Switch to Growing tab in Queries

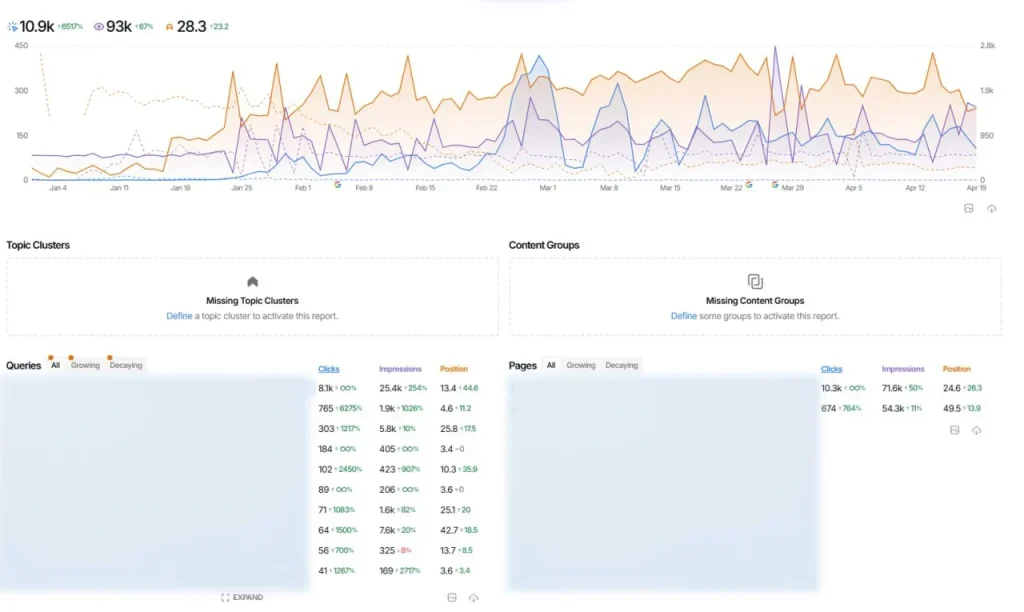pyautogui.click(x=85, y=365)
